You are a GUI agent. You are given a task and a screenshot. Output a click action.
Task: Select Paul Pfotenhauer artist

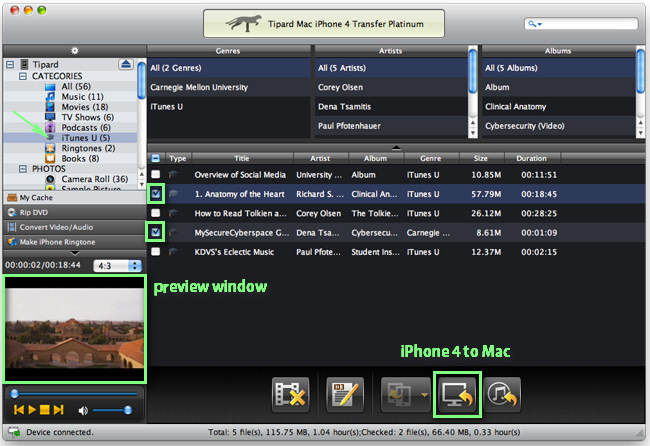pos(391,126)
